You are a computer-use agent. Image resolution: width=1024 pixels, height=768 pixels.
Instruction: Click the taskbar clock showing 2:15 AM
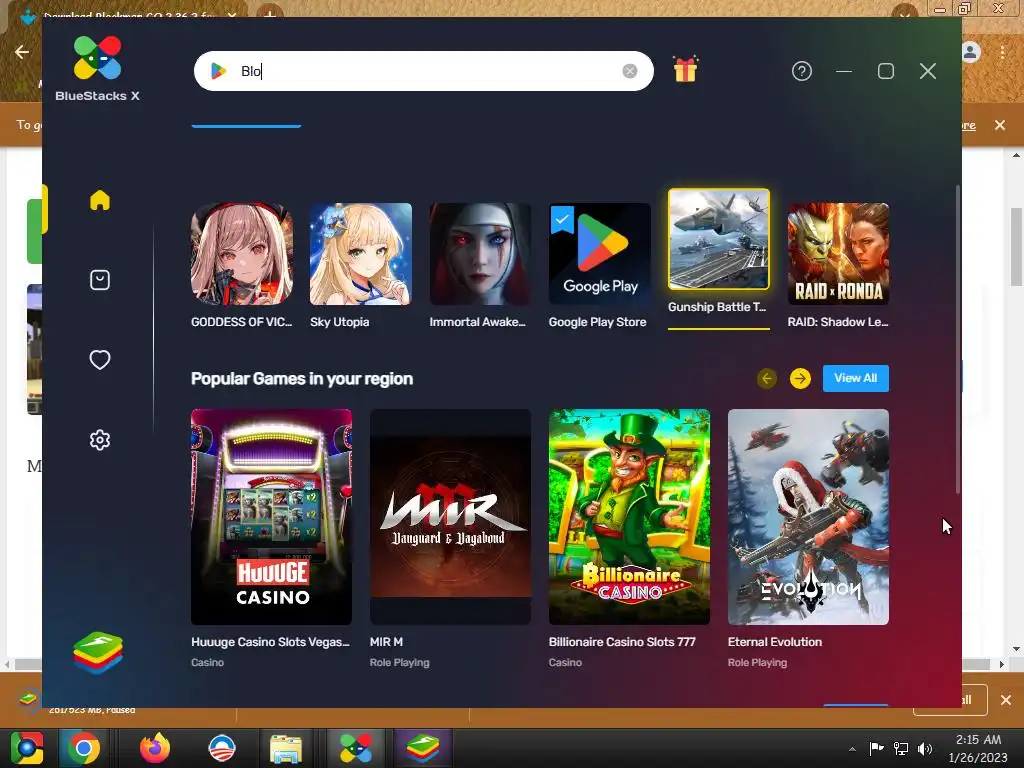(978, 748)
